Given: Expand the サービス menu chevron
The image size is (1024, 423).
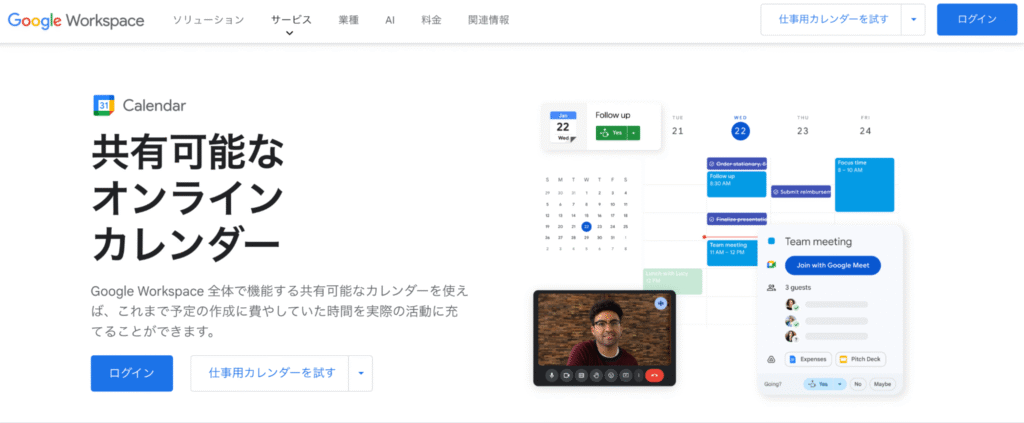Looking at the screenshot, I should (290, 33).
